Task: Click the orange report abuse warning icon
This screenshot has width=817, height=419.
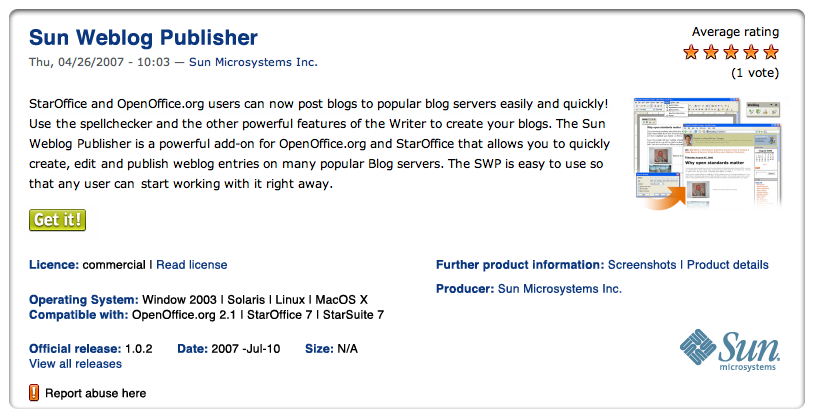Action: (35, 393)
